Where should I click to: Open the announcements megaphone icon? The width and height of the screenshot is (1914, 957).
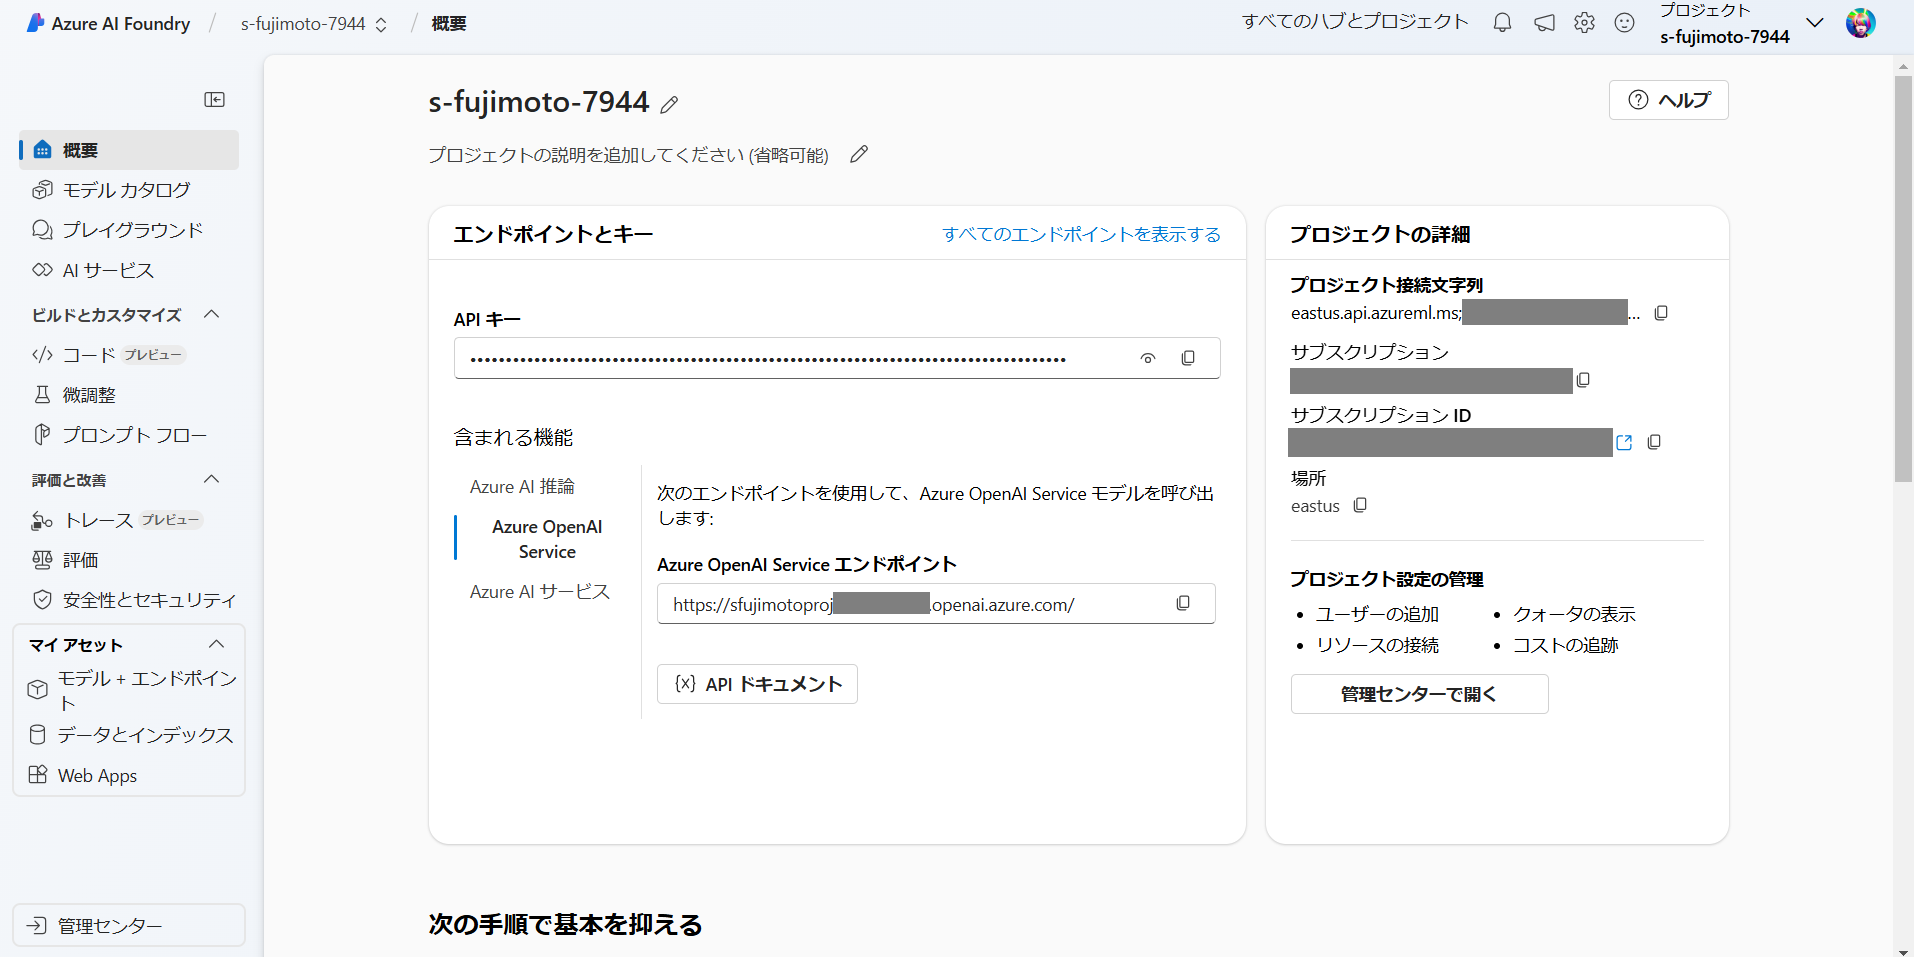click(x=1544, y=23)
